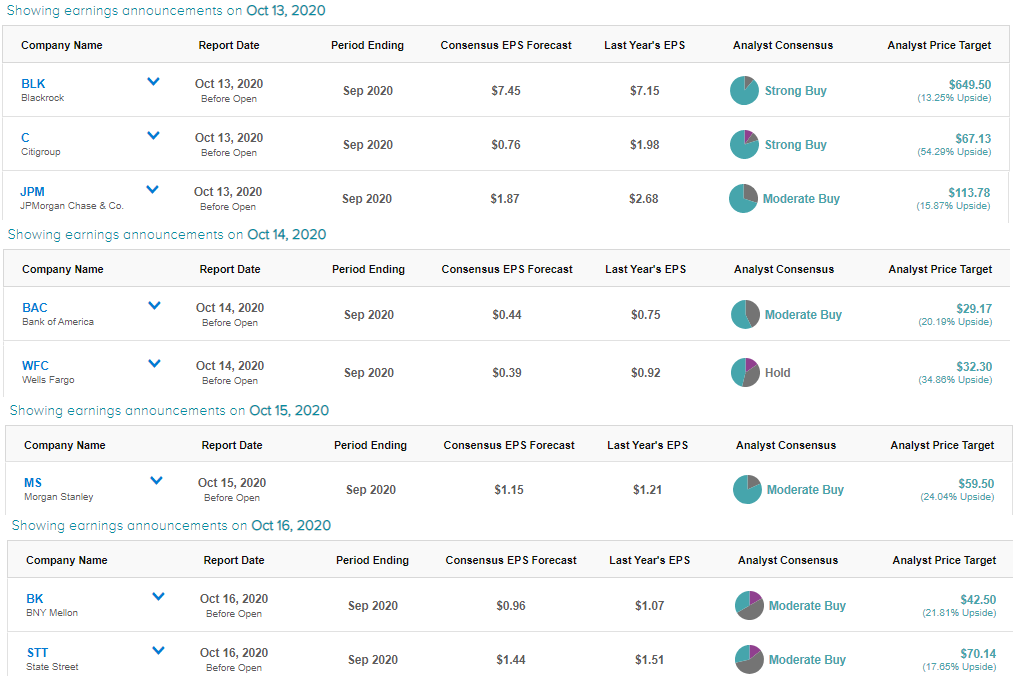This screenshot has width=1013, height=676.
Task: Open the BK ticker link
Action: pos(35,599)
